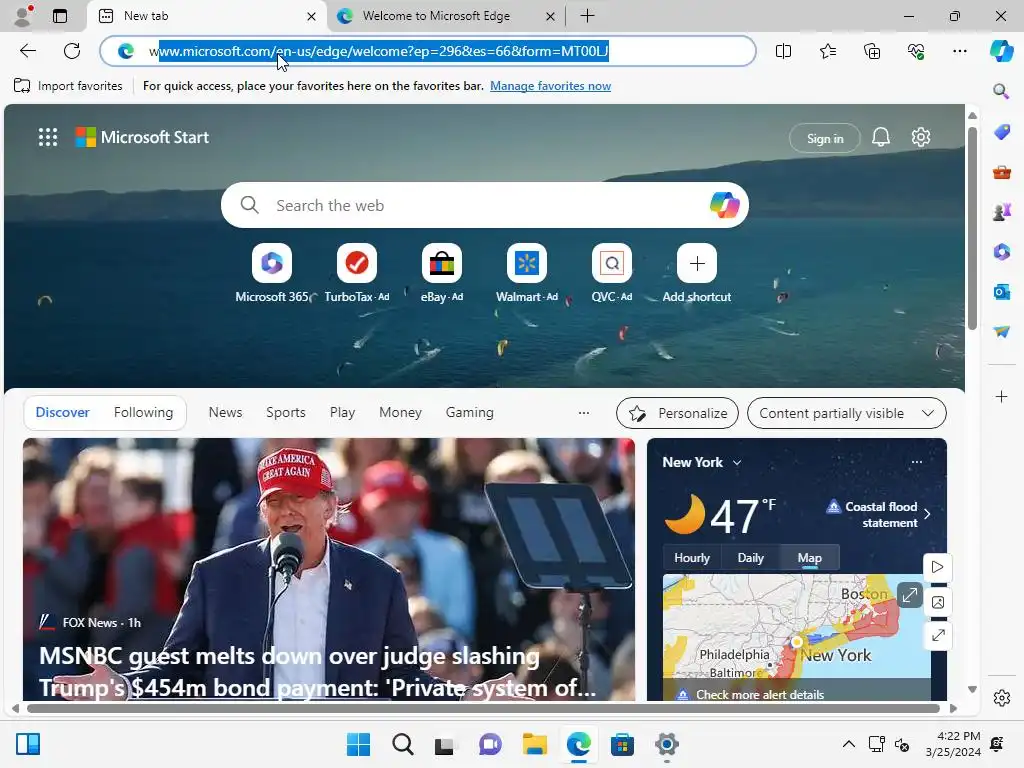The width and height of the screenshot is (1024, 768).
Task: Open split screen view
Action: click(784, 51)
